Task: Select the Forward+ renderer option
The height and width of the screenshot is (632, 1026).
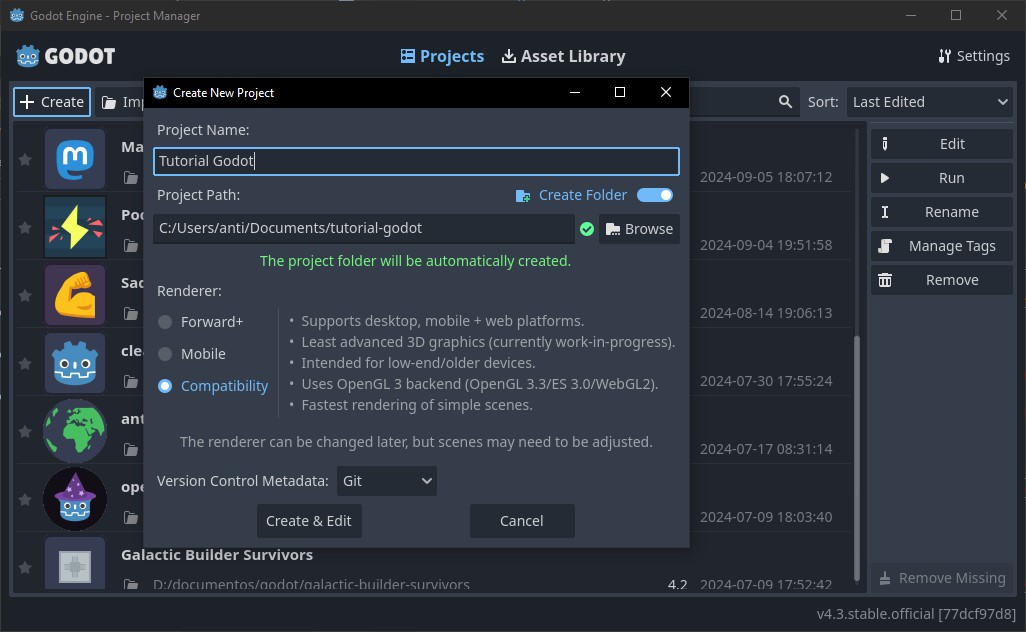Action: (164, 322)
